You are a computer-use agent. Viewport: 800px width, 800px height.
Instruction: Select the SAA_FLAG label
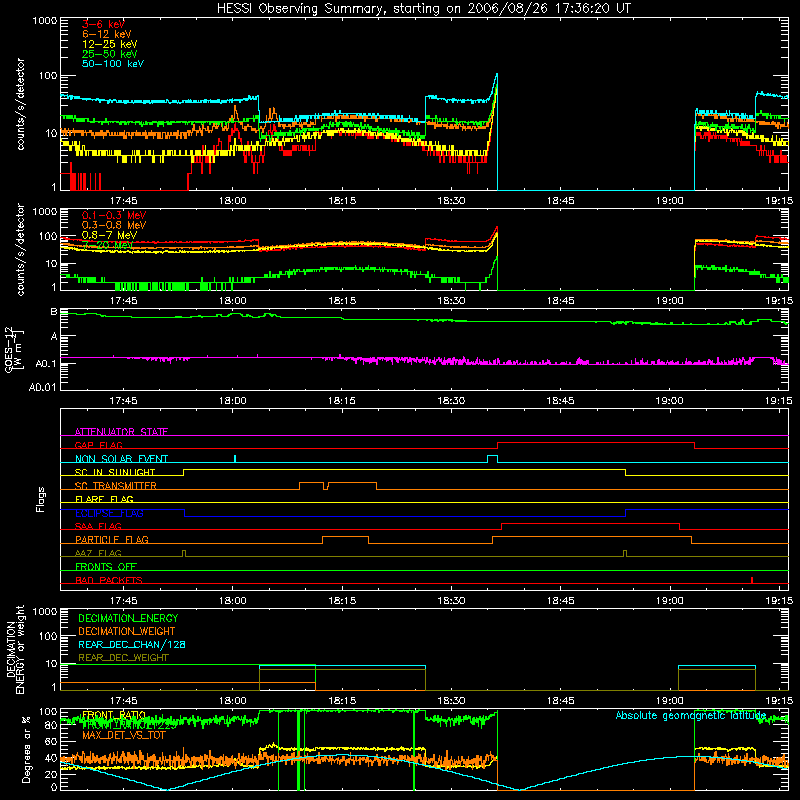98,526
